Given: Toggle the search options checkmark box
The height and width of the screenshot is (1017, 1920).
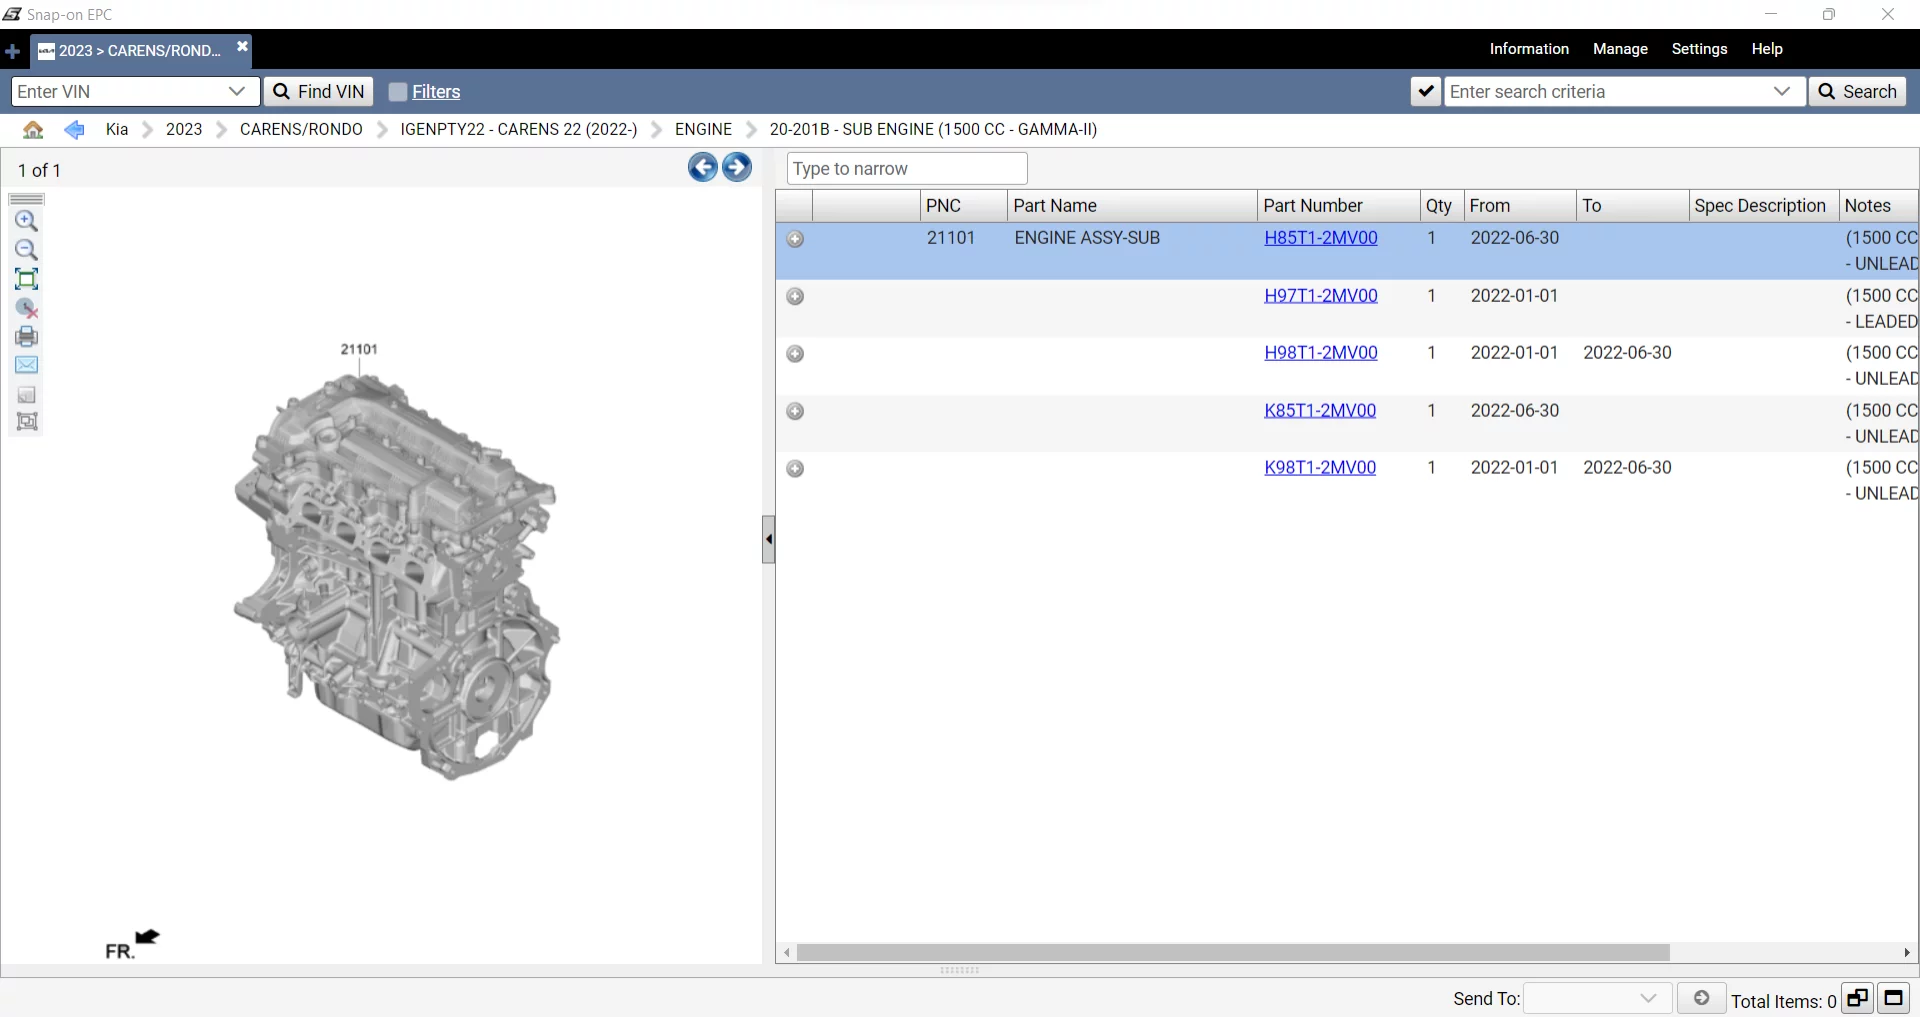Looking at the screenshot, I should tap(1426, 92).
